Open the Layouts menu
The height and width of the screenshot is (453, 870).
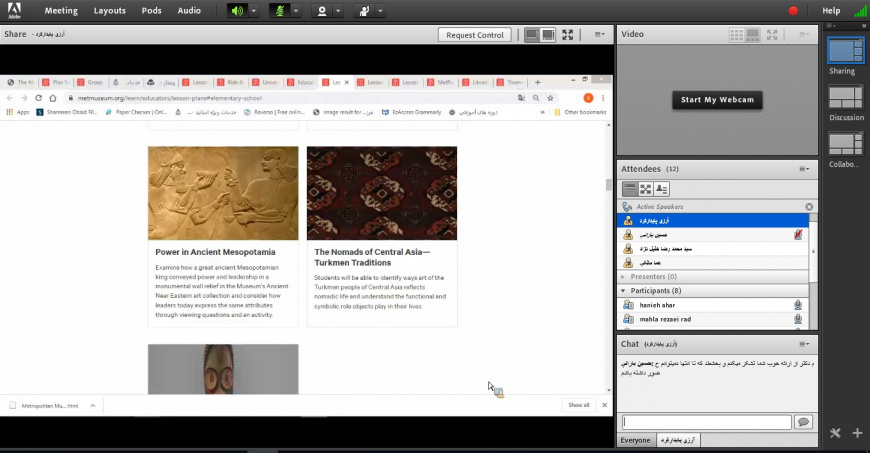(110, 11)
